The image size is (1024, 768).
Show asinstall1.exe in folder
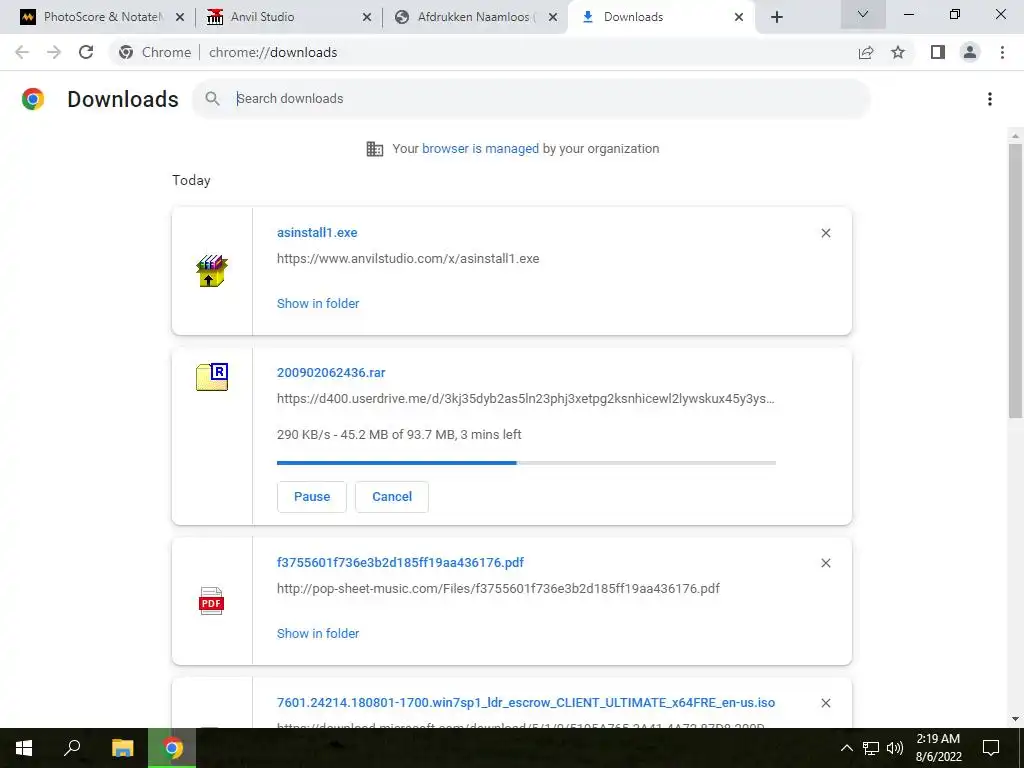point(318,304)
